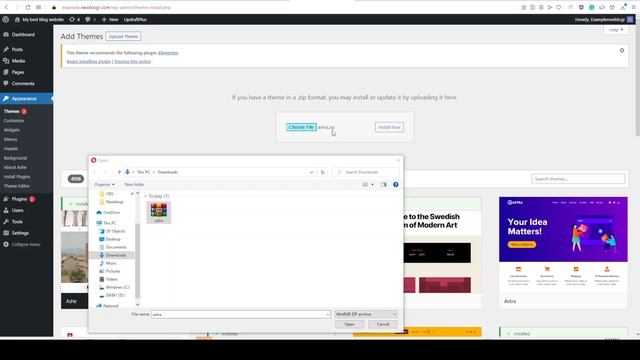Open Install Plugins under Appearance
The height and width of the screenshot is (360, 640).
(17, 177)
